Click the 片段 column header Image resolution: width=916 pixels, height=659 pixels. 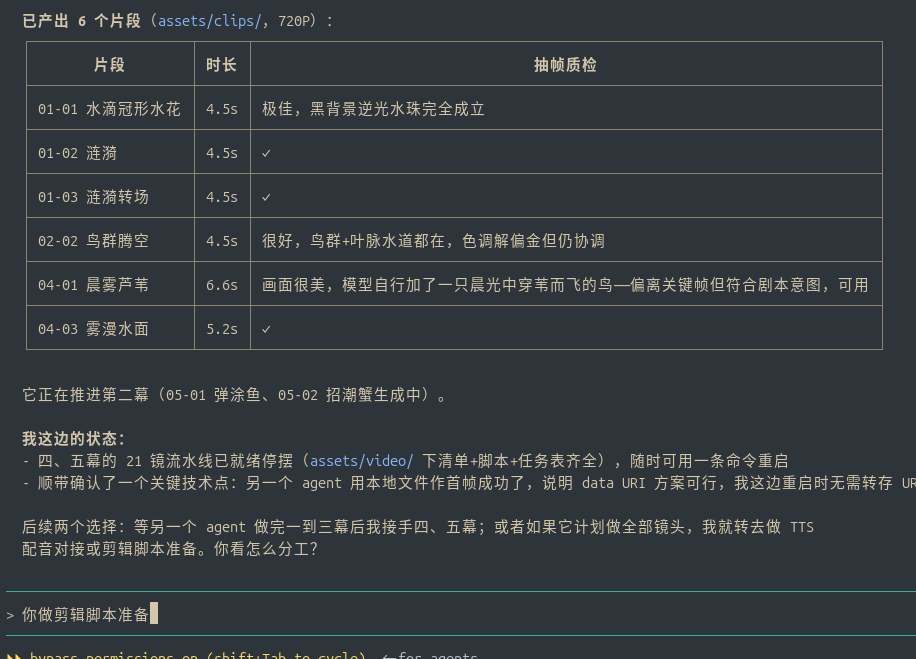(110, 64)
